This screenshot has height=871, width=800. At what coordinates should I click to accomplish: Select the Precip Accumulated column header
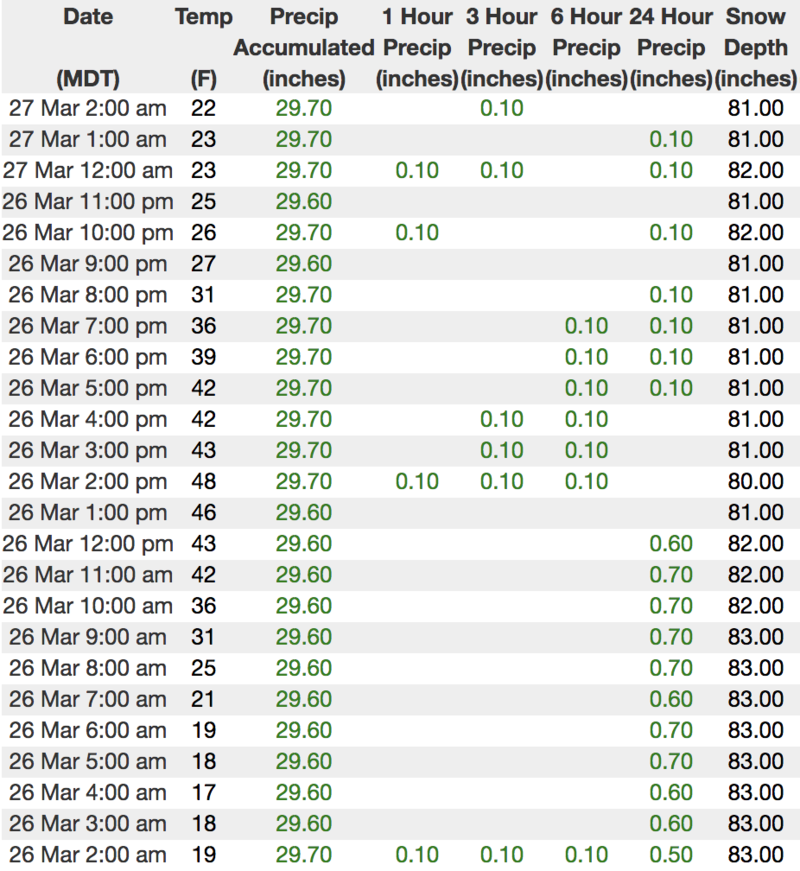click(303, 47)
